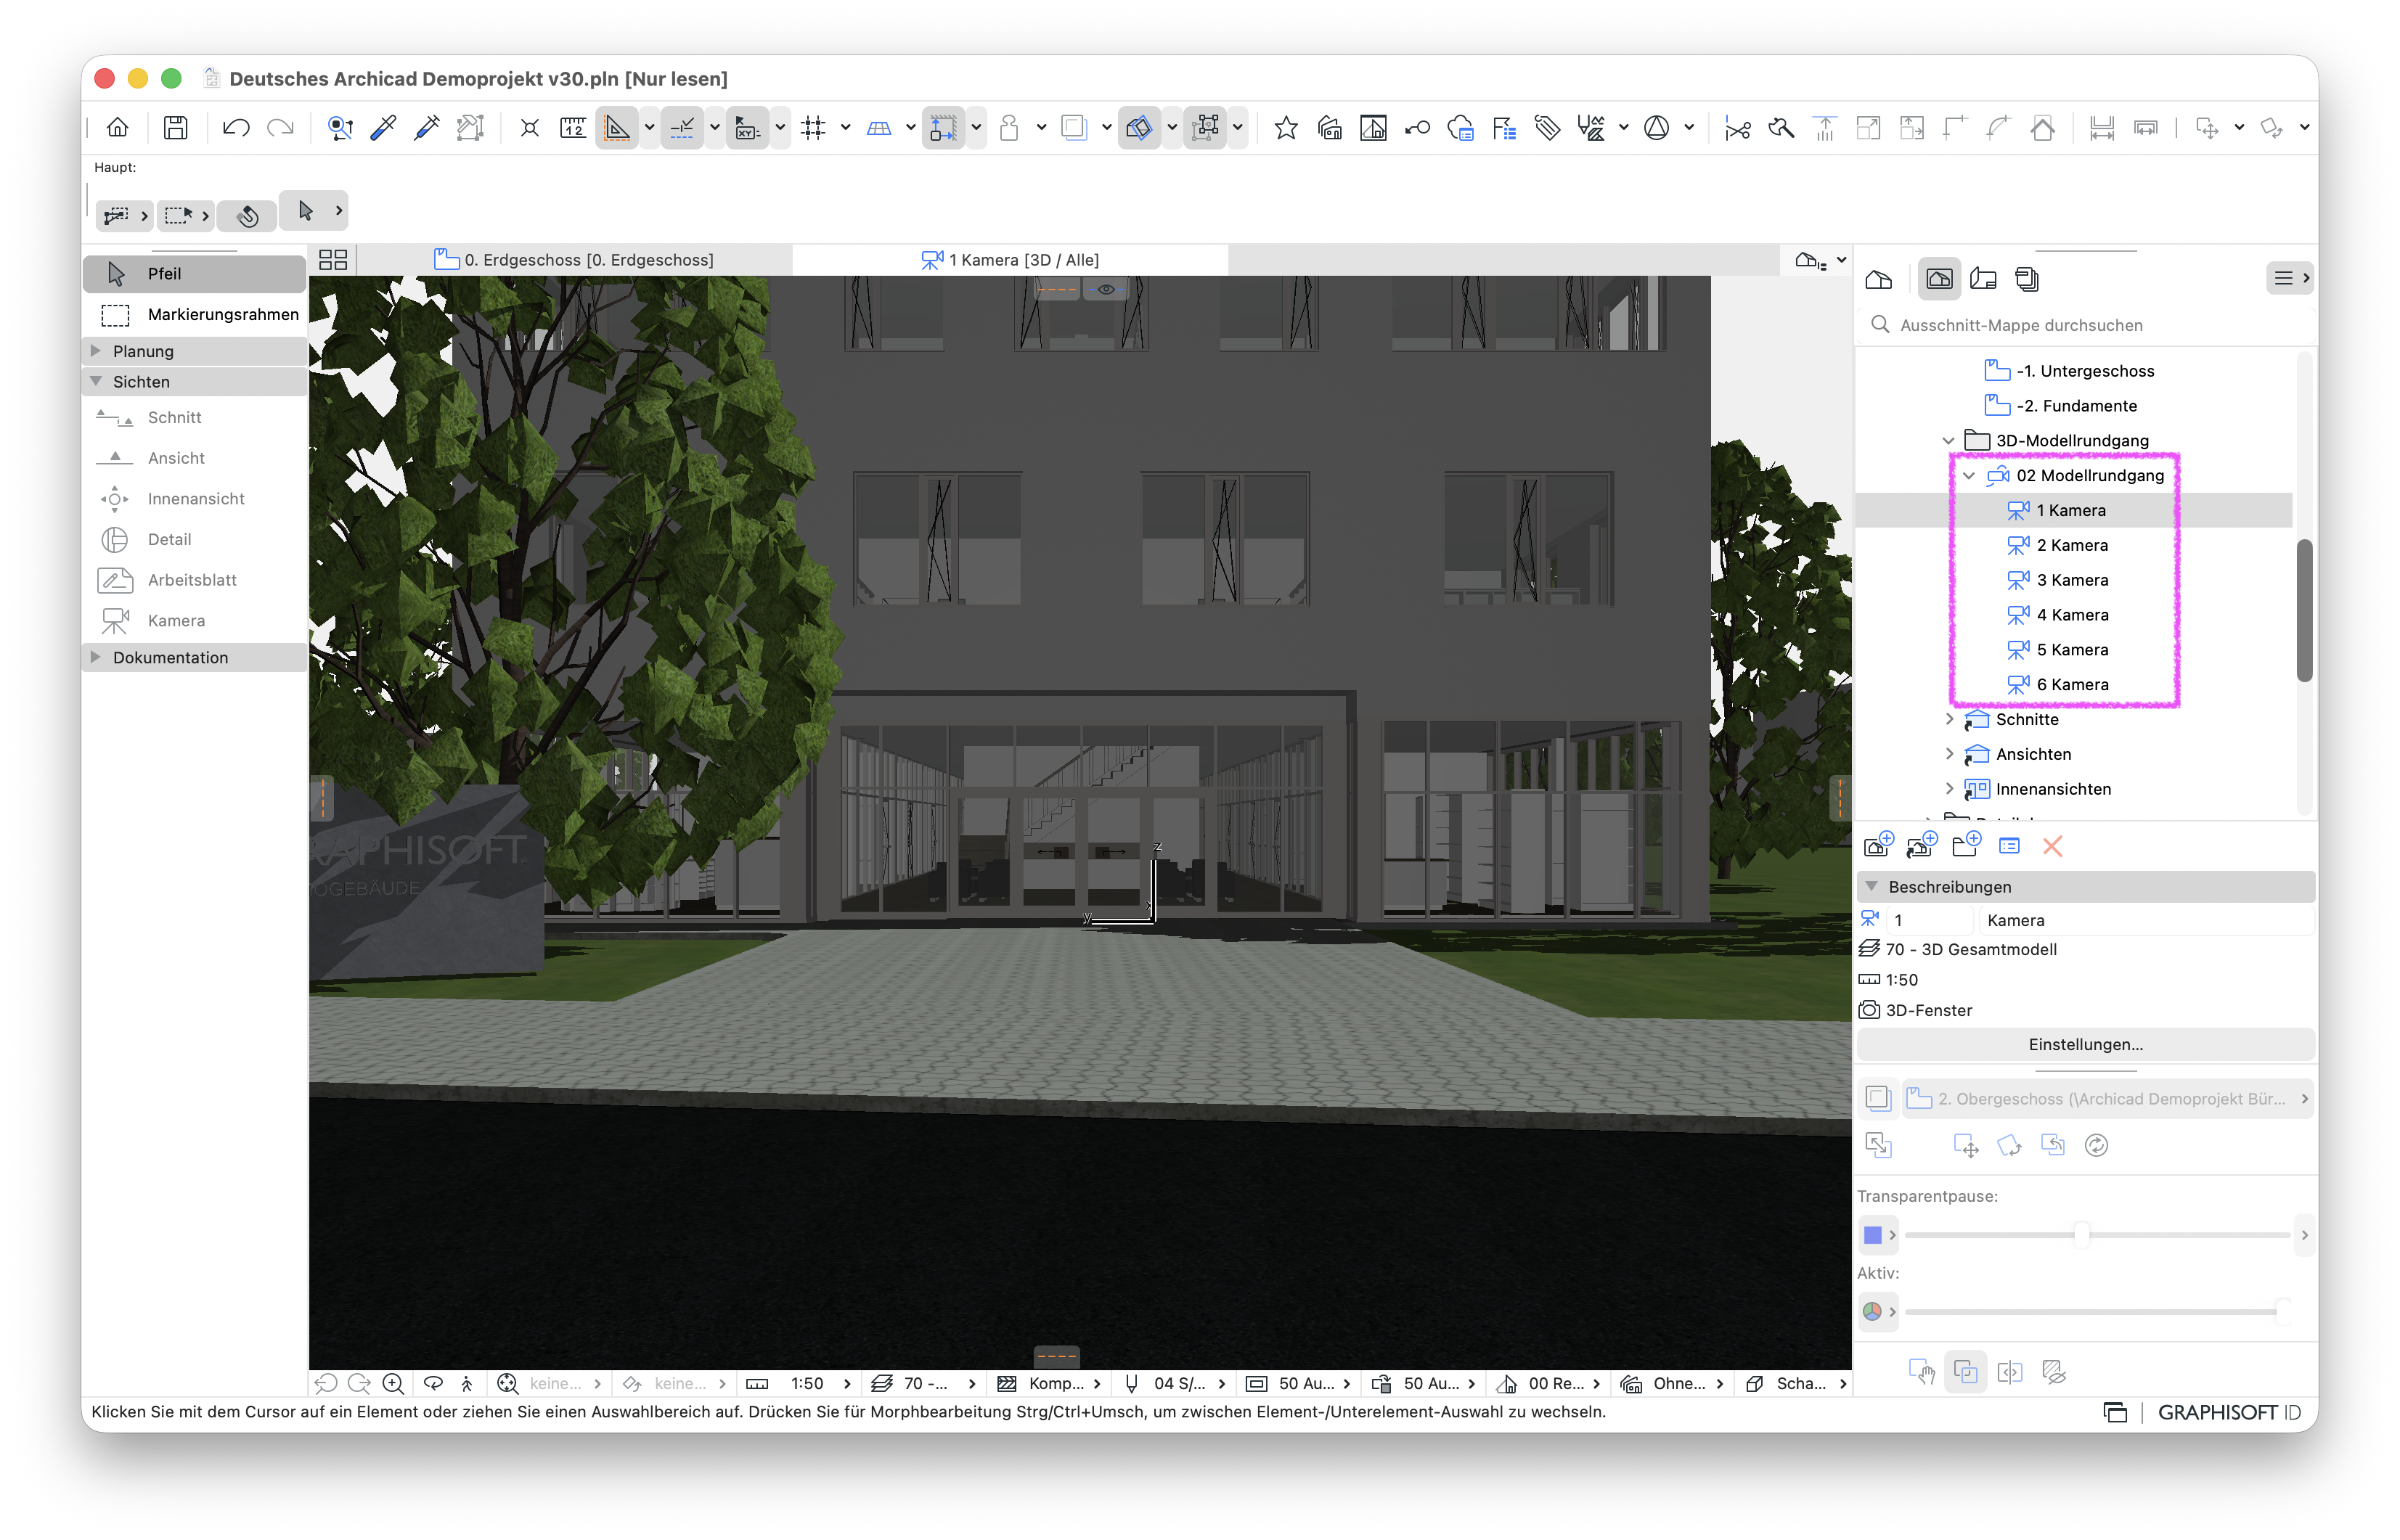
Task: Click the new folder icon in Navigator
Action: pos(1966,846)
